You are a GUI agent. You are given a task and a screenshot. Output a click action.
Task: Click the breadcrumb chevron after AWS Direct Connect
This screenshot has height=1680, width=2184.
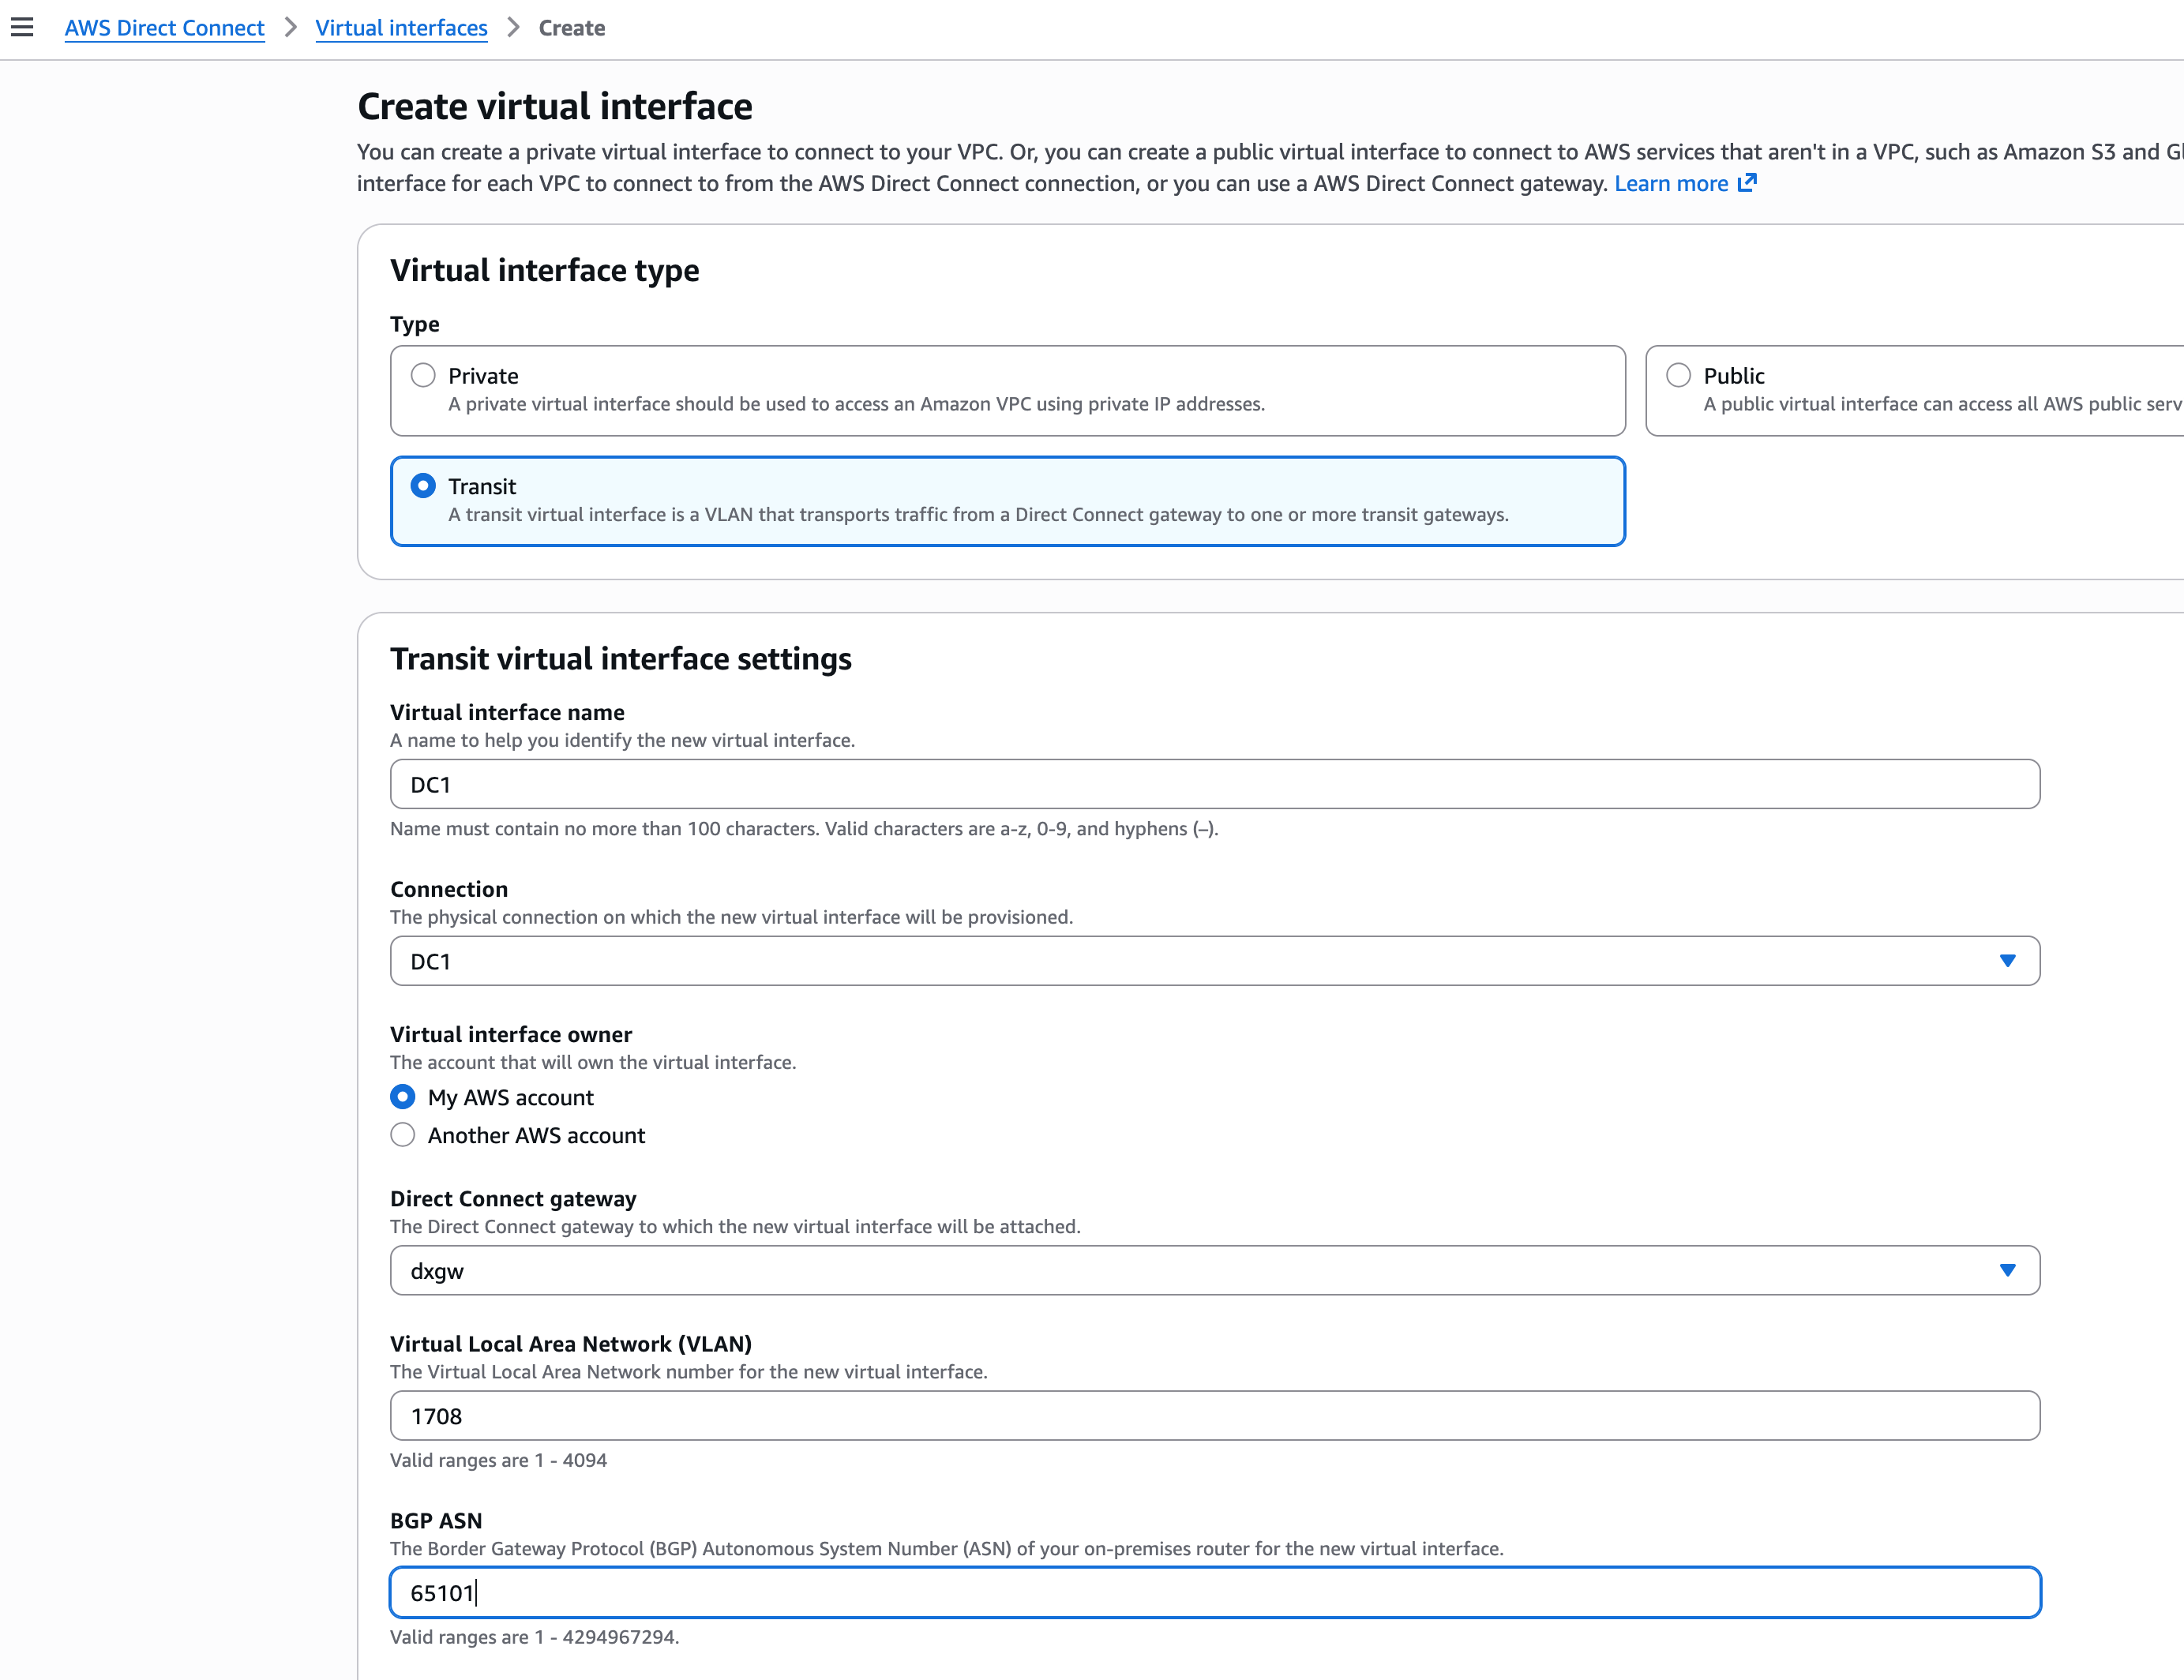point(291,27)
